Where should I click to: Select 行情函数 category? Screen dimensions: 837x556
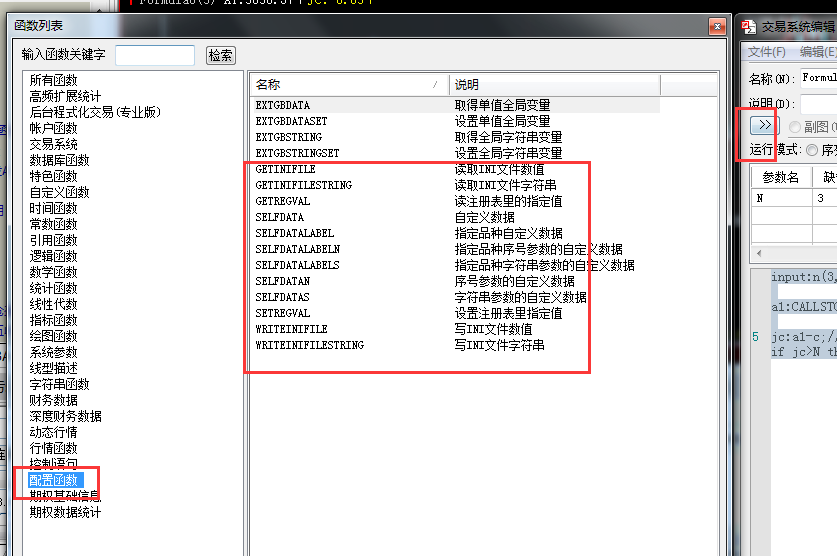53,448
